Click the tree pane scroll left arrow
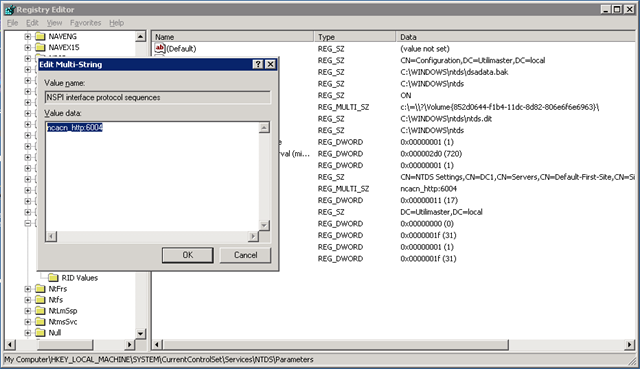The height and width of the screenshot is (369, 640). pos(10,345)
